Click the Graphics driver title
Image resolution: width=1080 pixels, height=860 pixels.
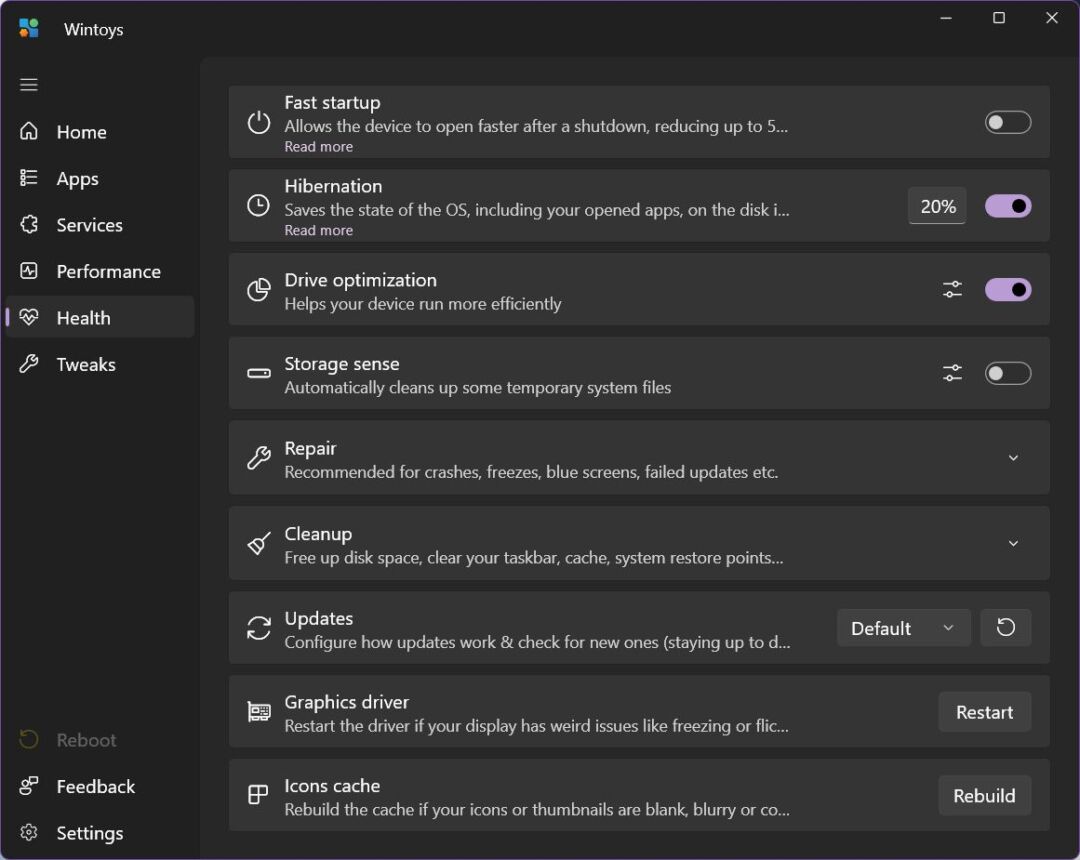pyautogui.click(x=346, y=702)
